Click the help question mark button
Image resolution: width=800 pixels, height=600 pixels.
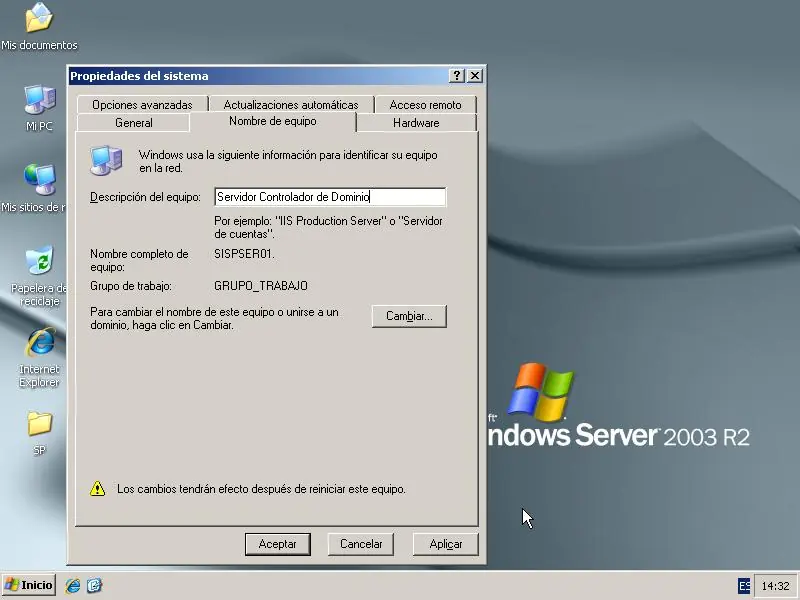457,76
